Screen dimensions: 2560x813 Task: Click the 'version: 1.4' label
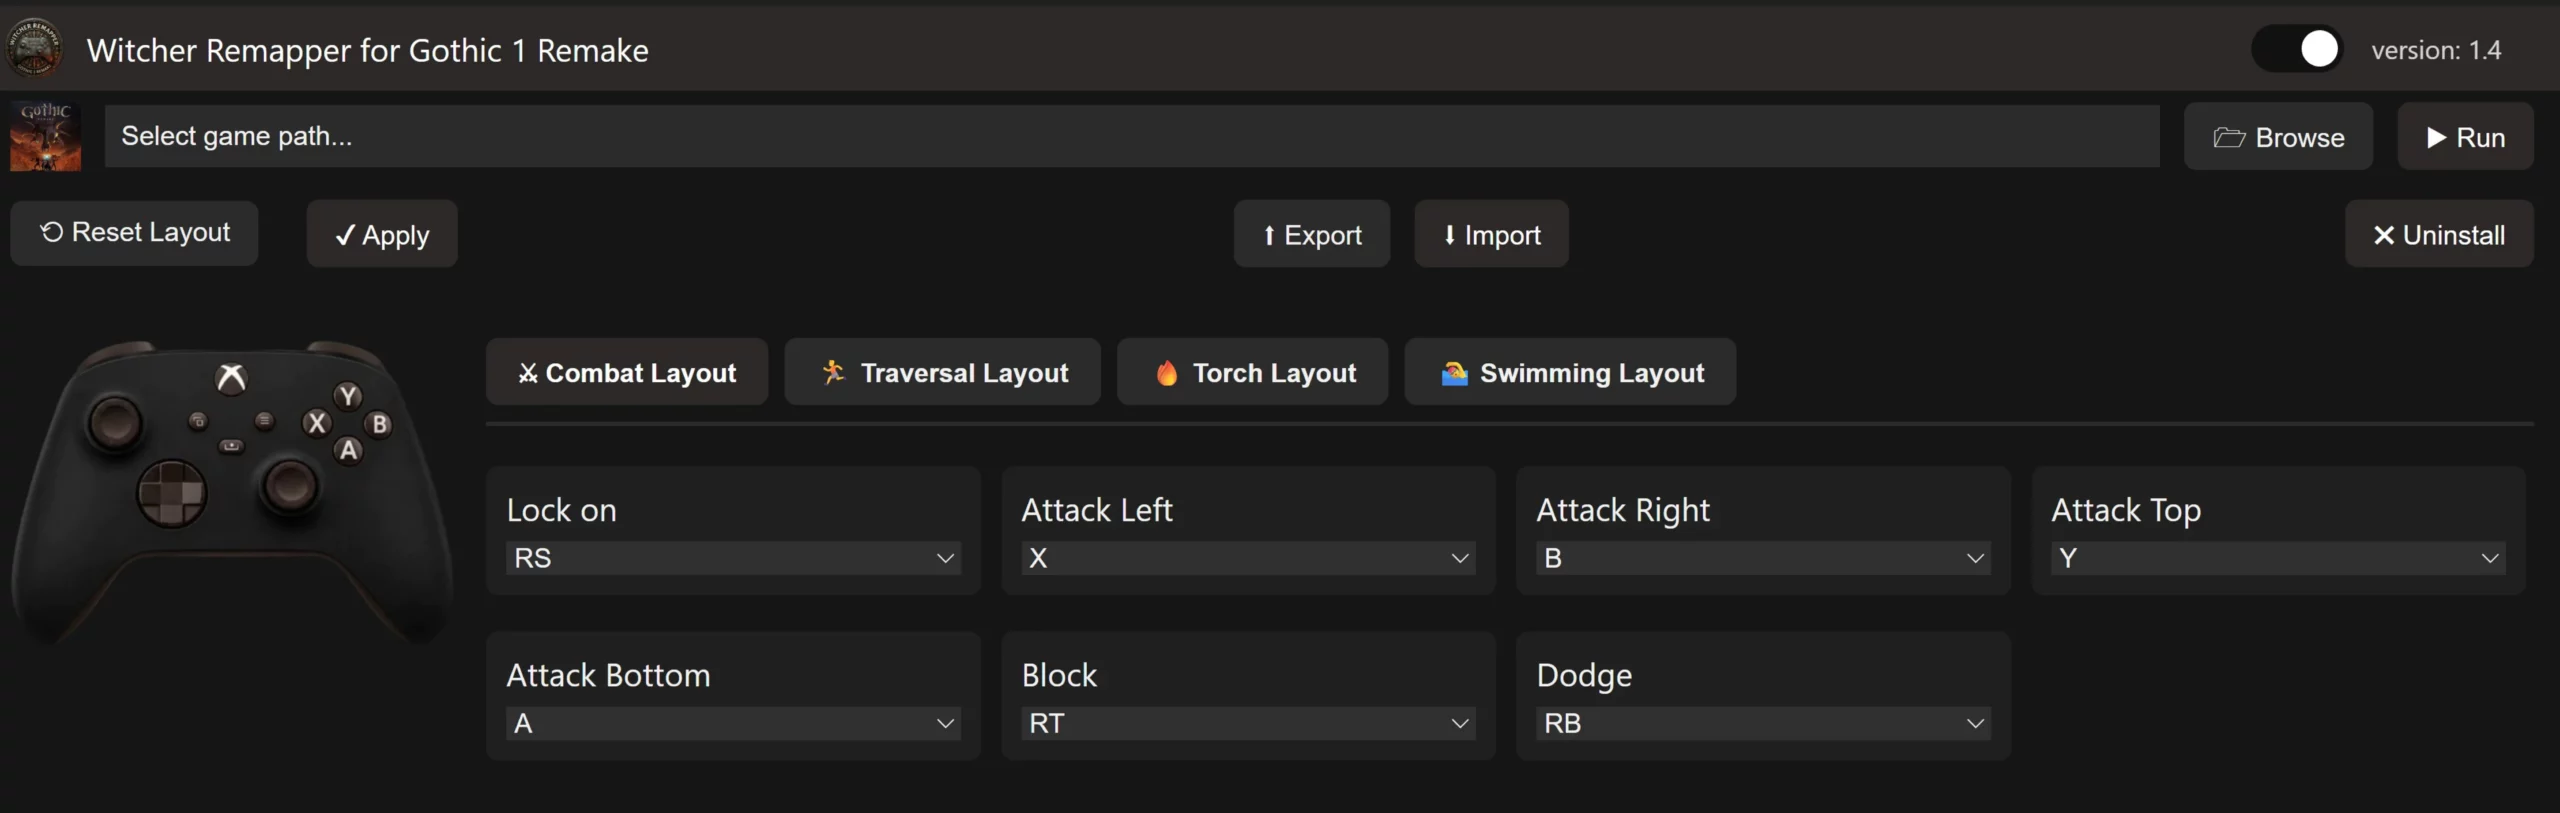click(x=2436, y=50)
